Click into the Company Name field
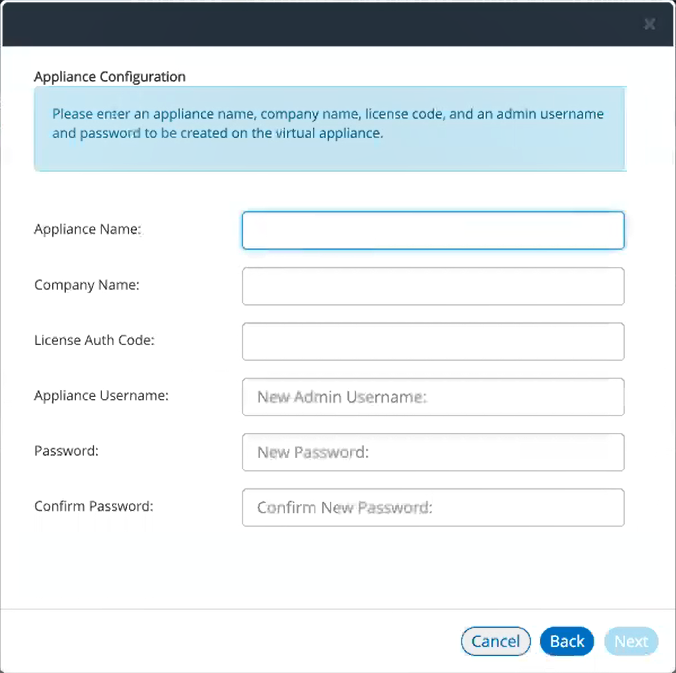676x673 pixels. [x=433, y=286]
